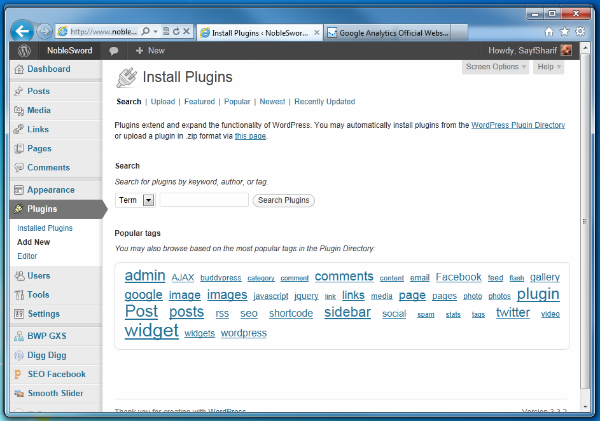The width and height of the screenshot is (600, 421).
Task: Open the Favorites star icon
Action: coord(565,32)
